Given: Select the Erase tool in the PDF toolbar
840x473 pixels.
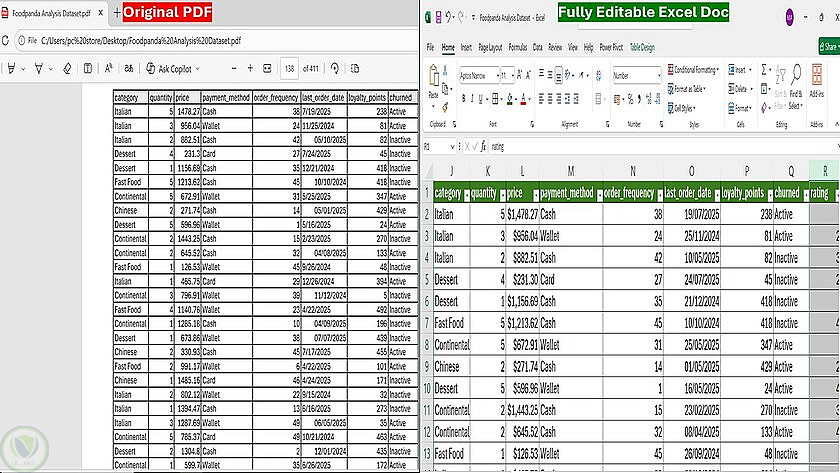Looking at the screenshot, I should click(67, 69).
